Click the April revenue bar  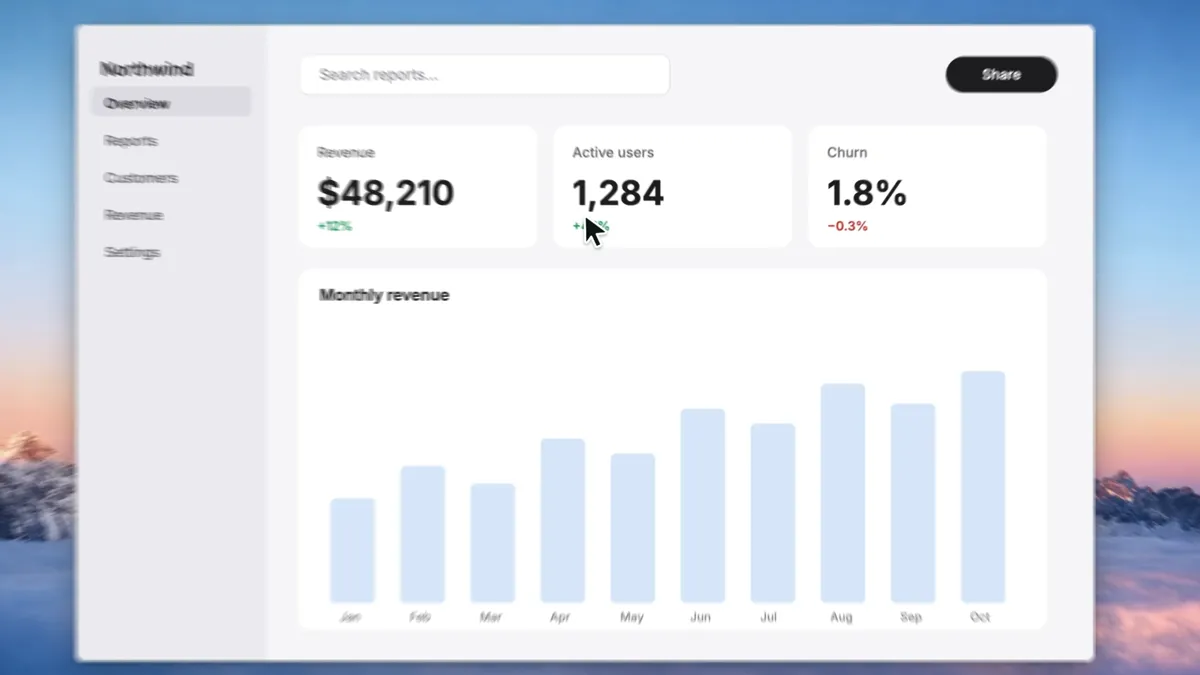[x=563, y=520]
